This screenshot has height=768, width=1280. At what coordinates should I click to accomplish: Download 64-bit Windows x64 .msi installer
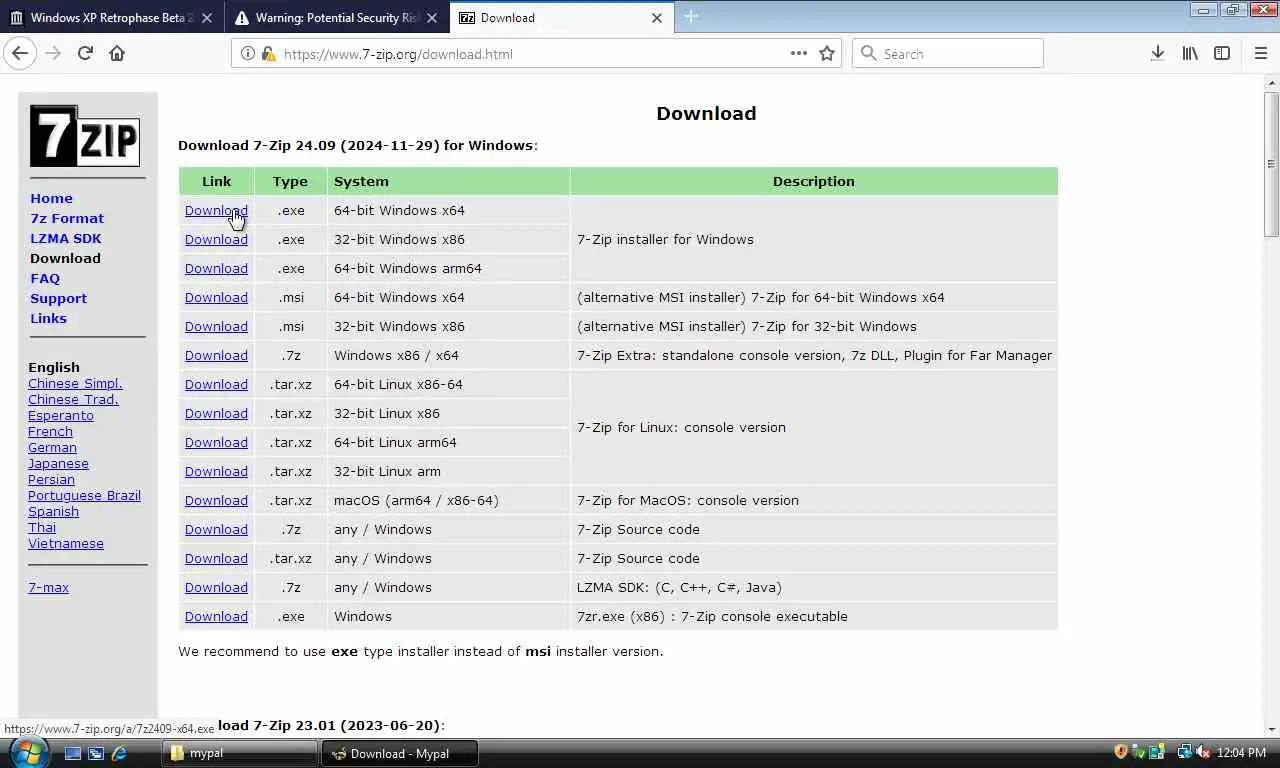pyautogui.click(x=216, y=297)
